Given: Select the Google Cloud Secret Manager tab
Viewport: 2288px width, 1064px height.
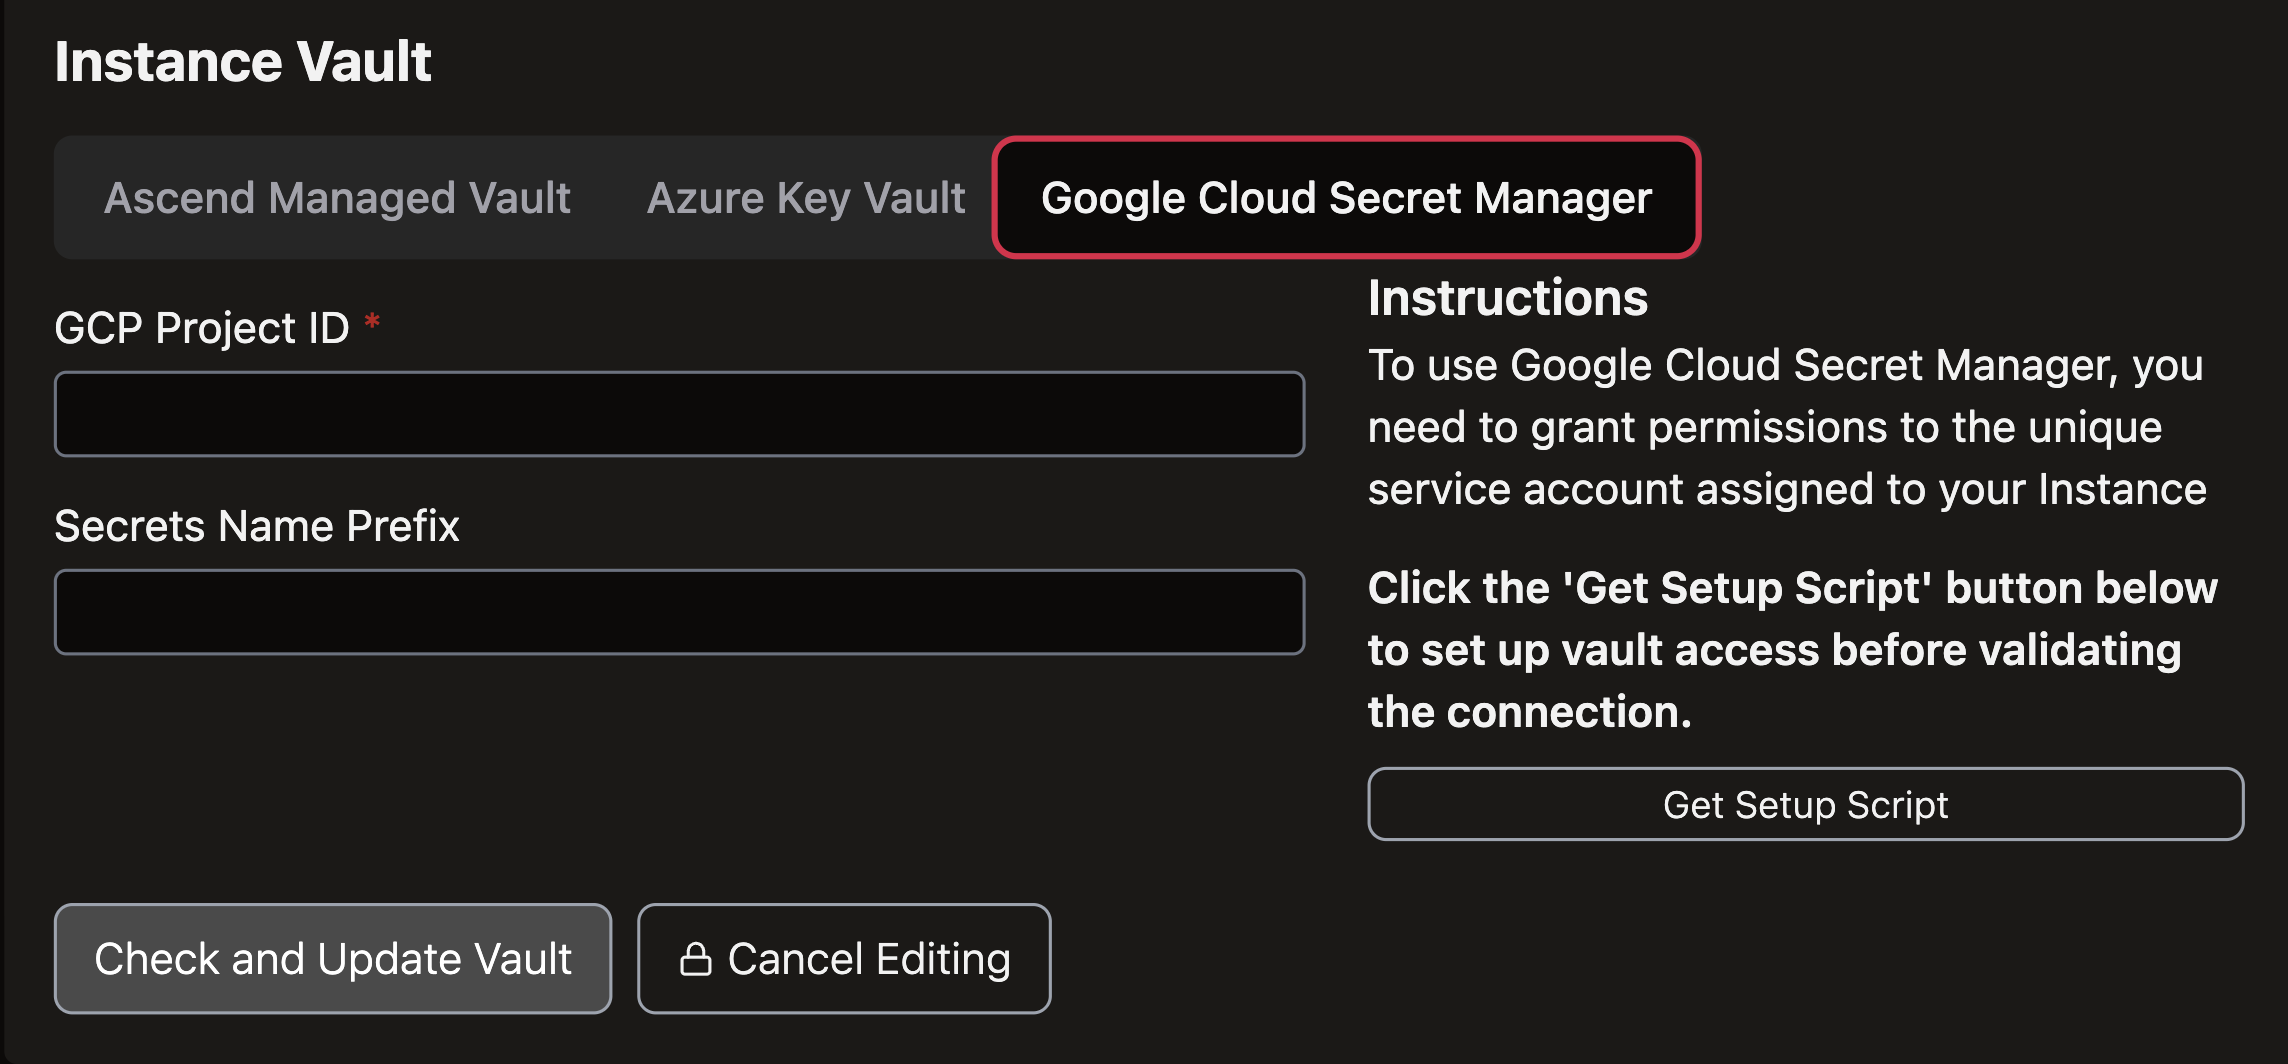Looking at the screenshot, I should click(1346, 198).
